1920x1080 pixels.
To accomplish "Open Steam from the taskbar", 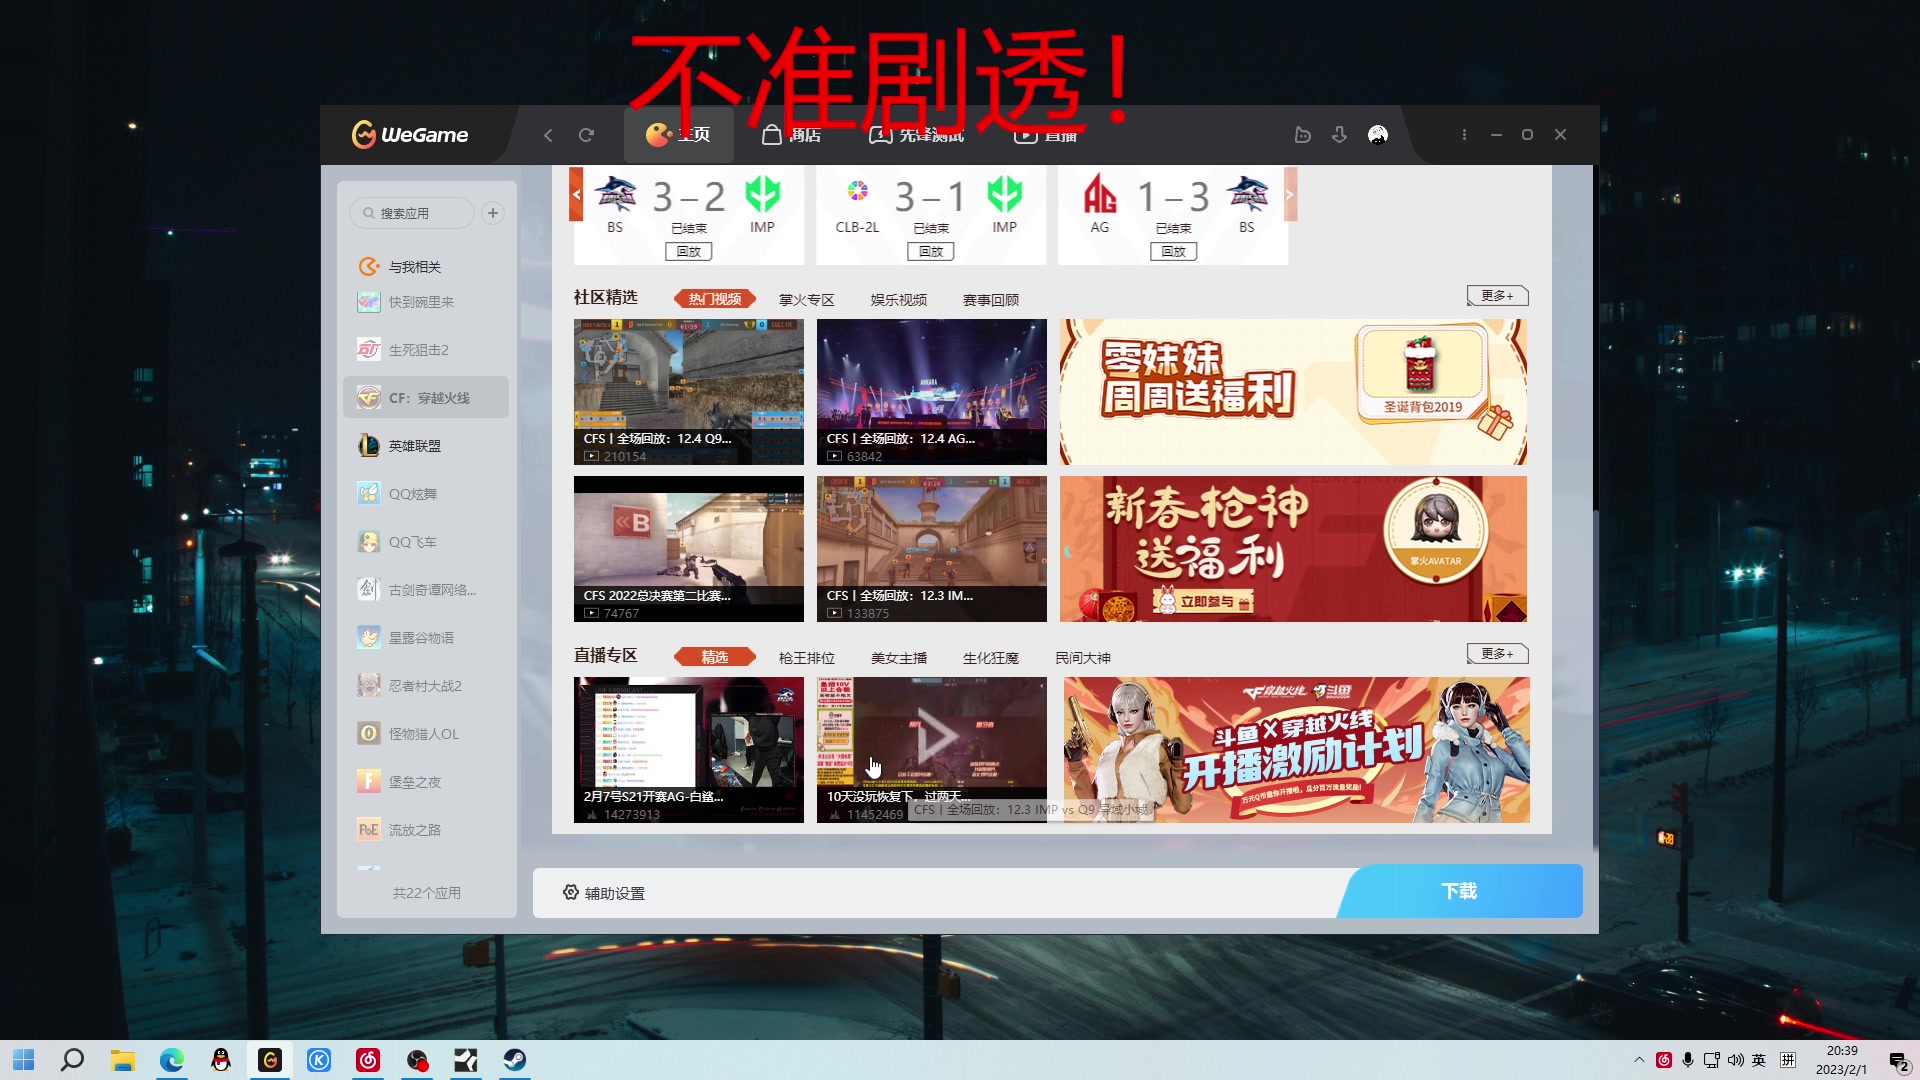I will (x=514, y=1059).
